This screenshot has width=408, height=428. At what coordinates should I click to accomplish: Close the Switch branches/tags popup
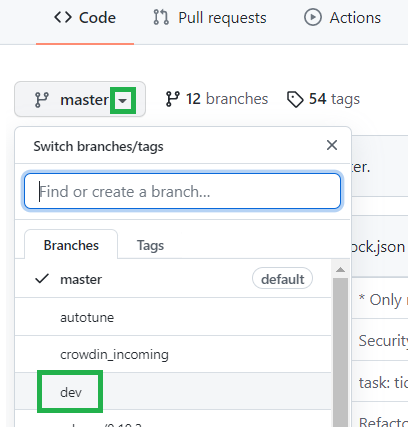(332, 145)
